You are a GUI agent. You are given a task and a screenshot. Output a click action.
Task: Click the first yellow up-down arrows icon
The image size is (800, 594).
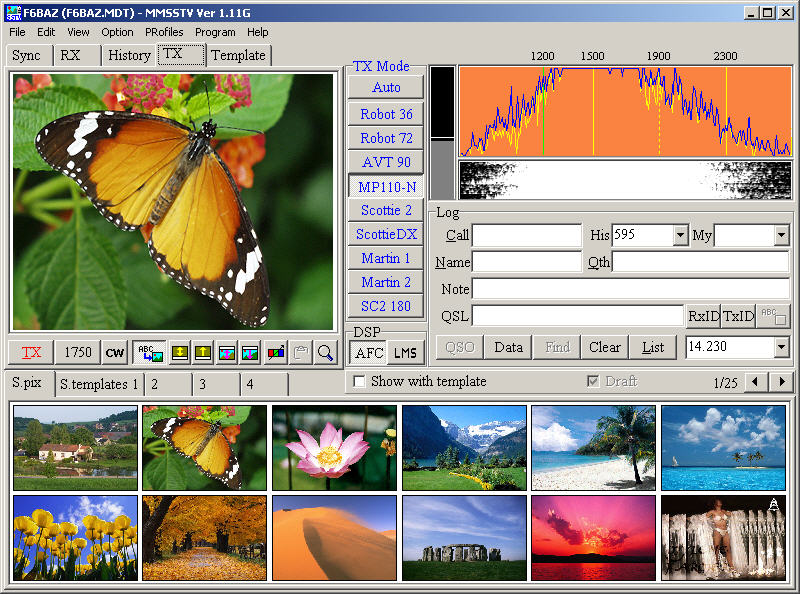point(180,353)
